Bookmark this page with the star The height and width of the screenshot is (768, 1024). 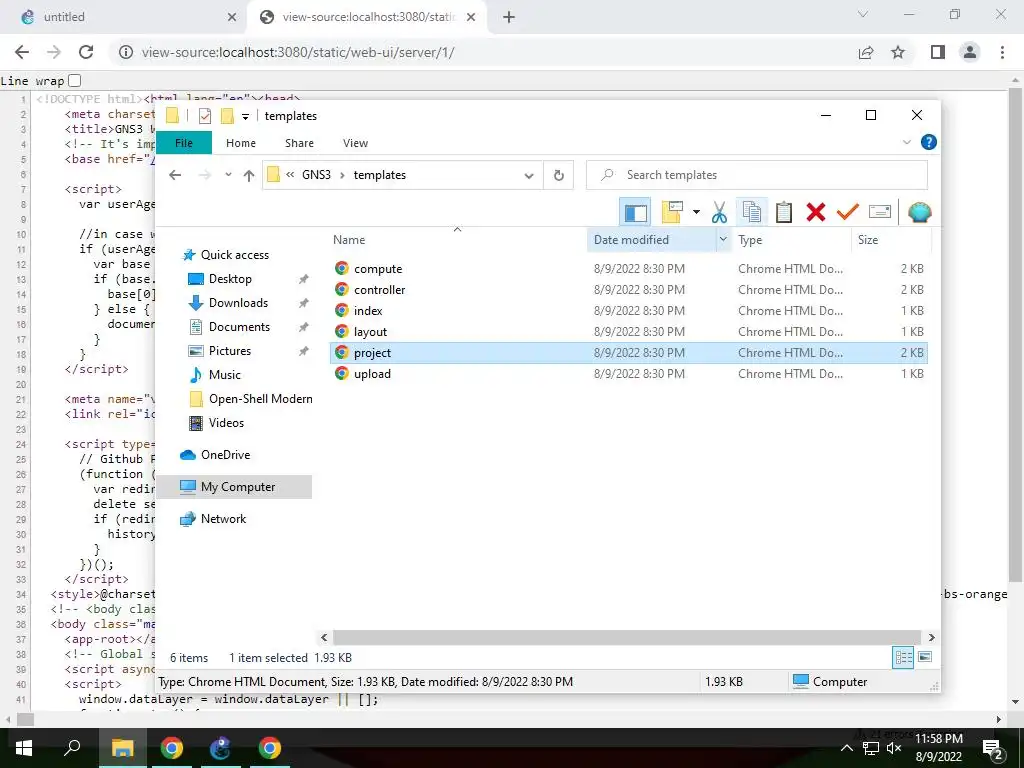point(899,52)
